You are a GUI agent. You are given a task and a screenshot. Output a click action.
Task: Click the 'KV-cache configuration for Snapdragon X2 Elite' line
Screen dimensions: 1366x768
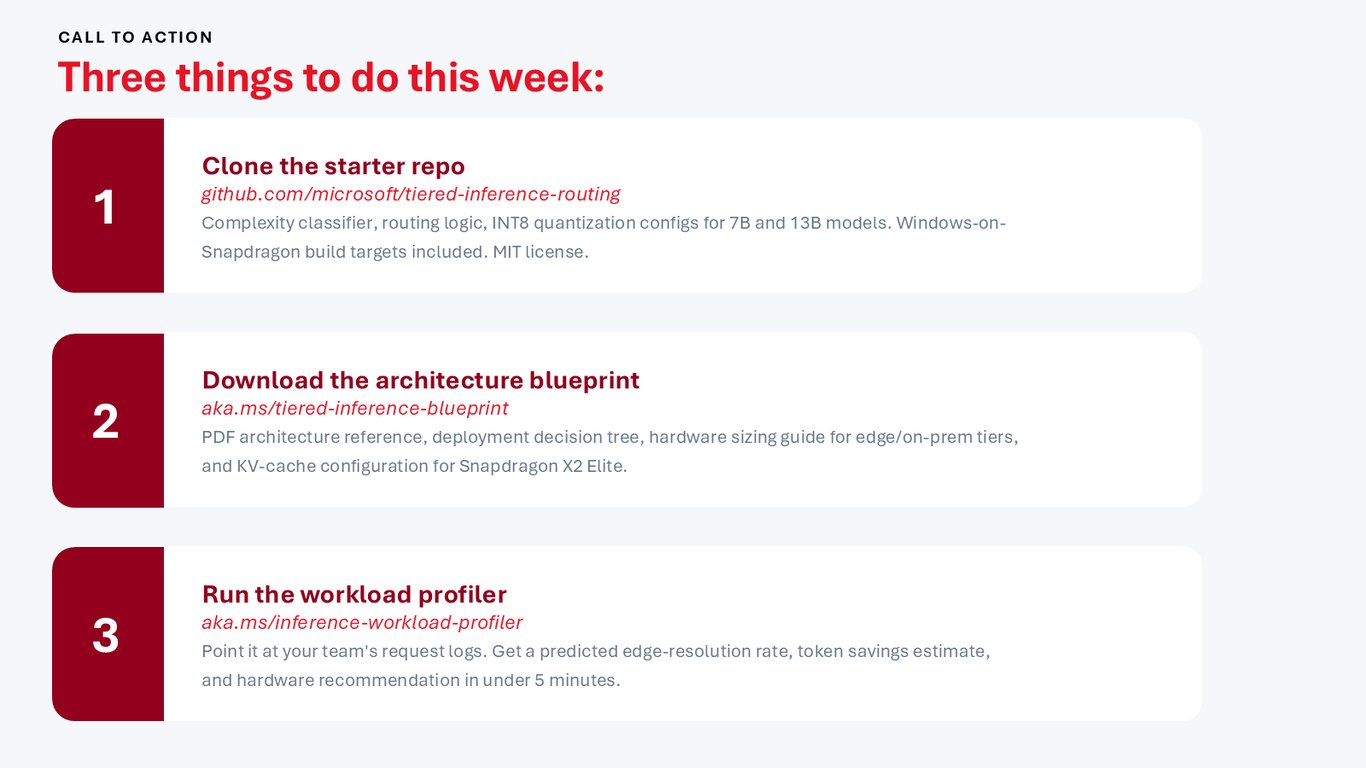click(414, 466)
